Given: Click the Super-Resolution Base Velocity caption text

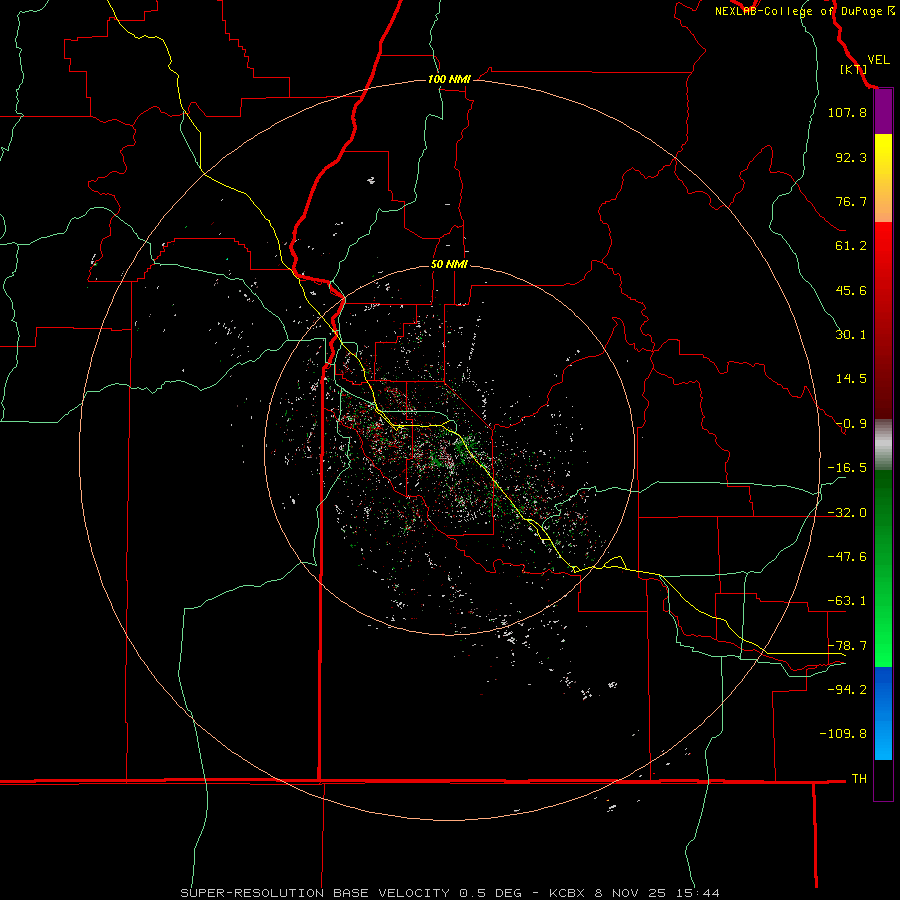Looking at the screenshot, I should [x=449, y=893].
